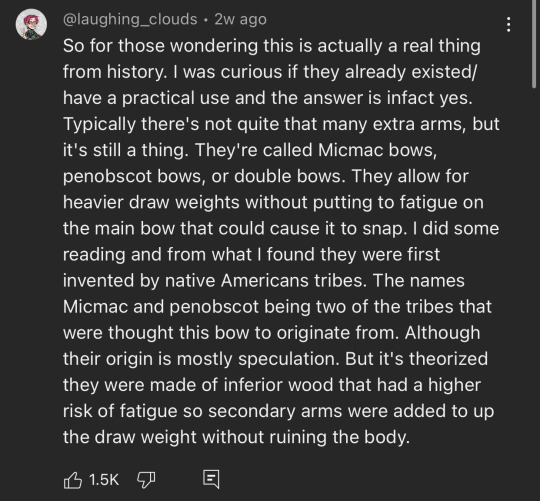Open replies using the comment bubble icon
The image size is (540, 501).
pos(211,479)
